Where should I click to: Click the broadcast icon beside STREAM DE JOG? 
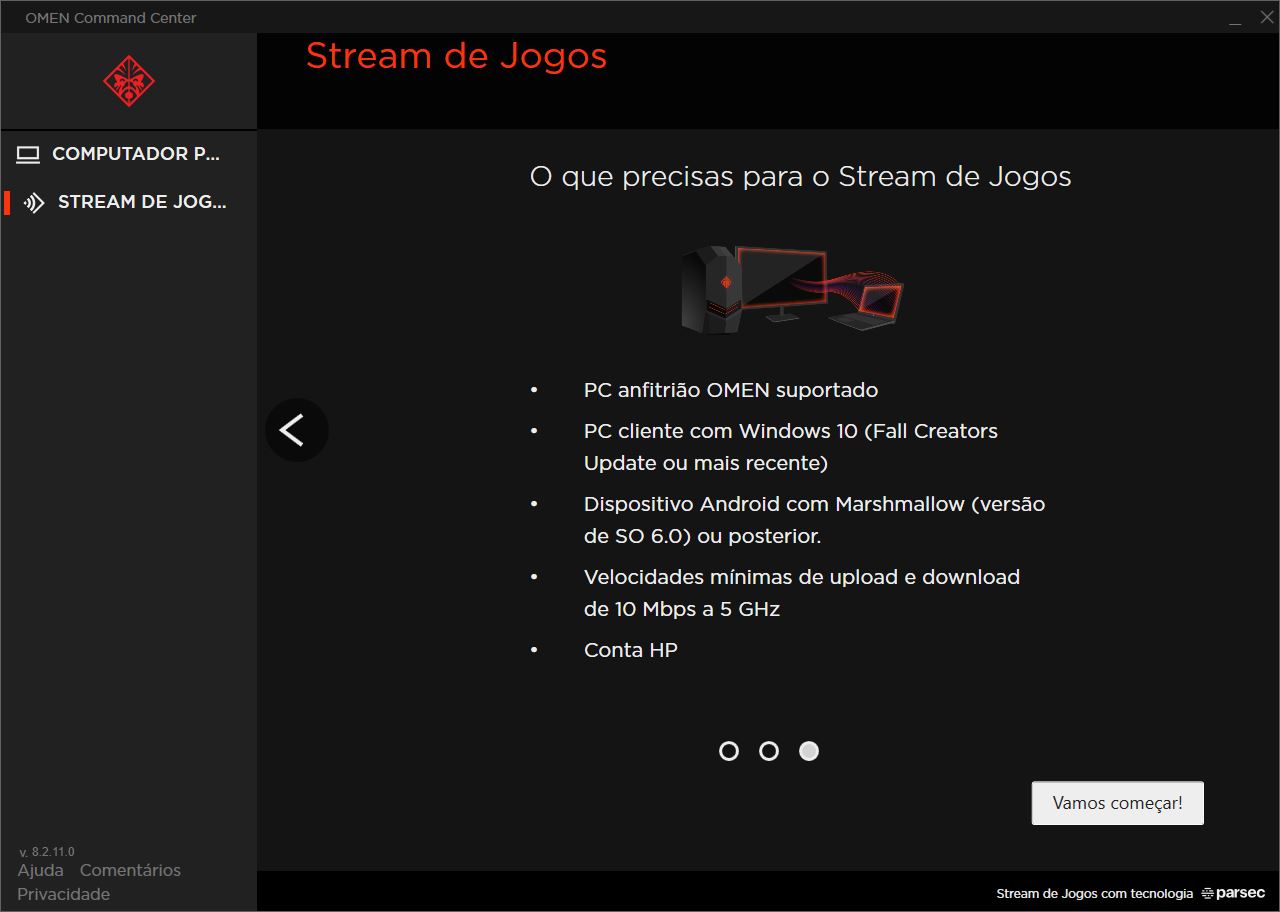[34, 203]
